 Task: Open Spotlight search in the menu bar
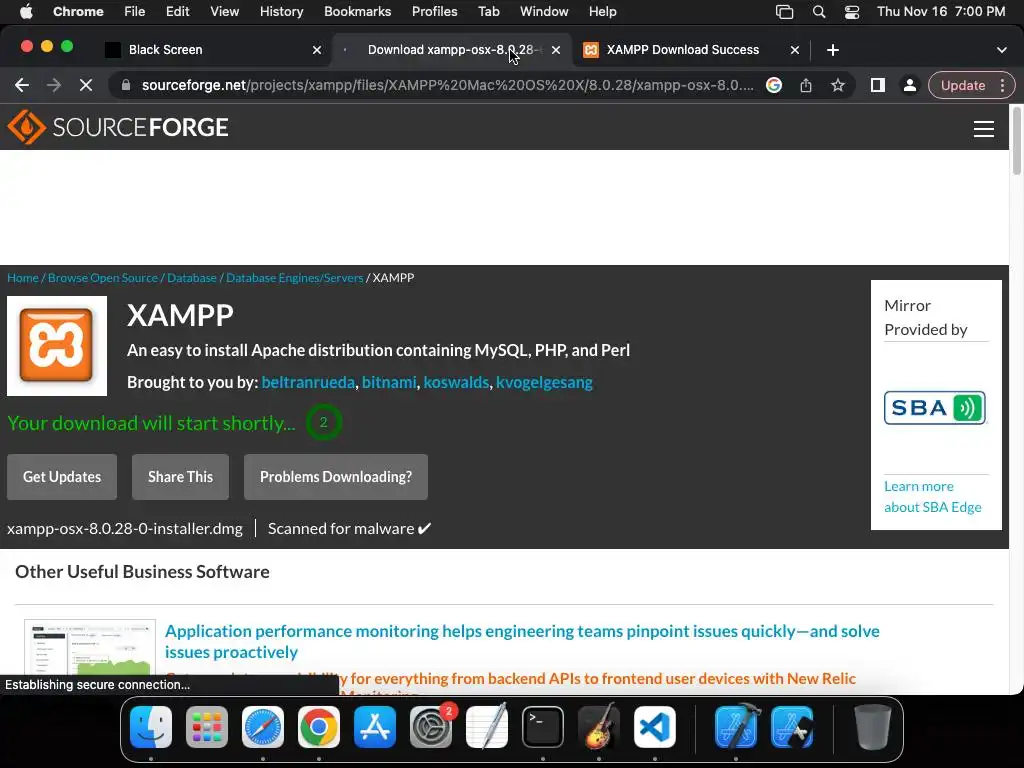(819, 12)
